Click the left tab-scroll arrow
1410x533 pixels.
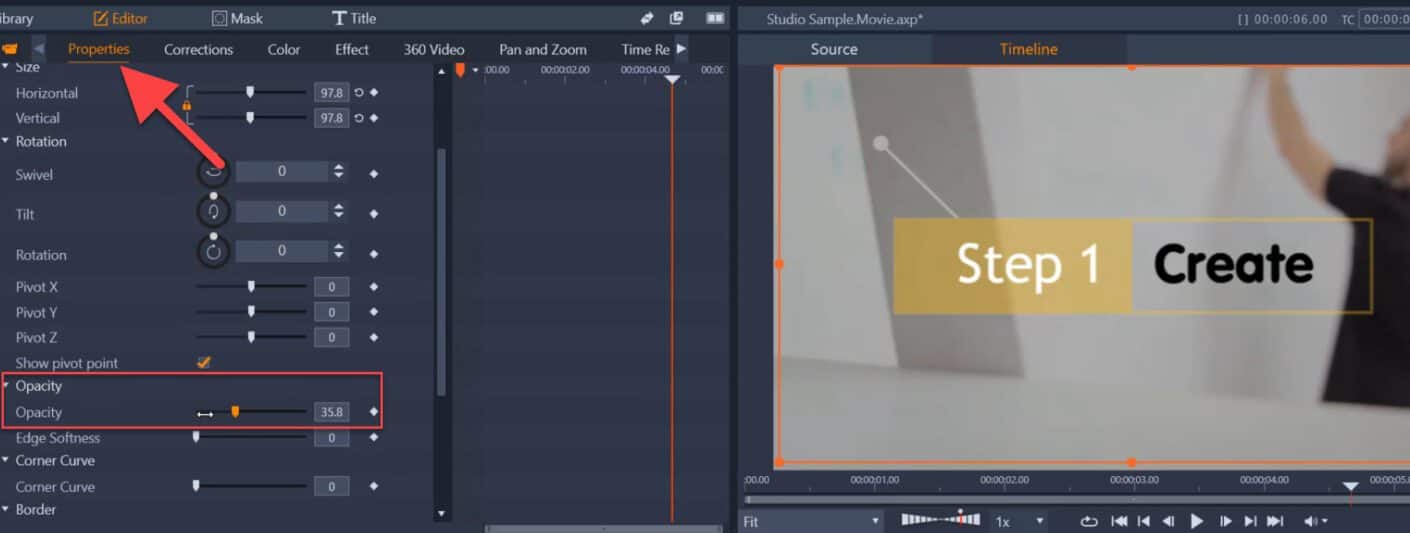point(38,49)
